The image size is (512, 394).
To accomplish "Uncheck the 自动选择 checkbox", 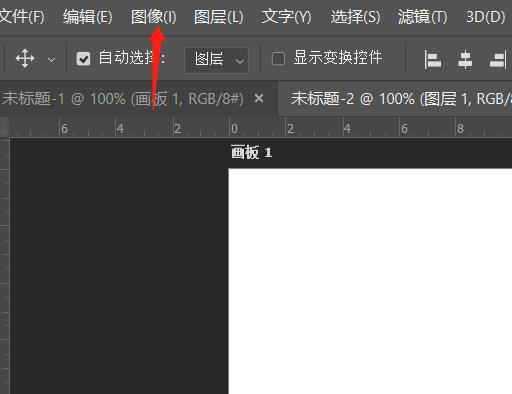I will coord(83,59).
